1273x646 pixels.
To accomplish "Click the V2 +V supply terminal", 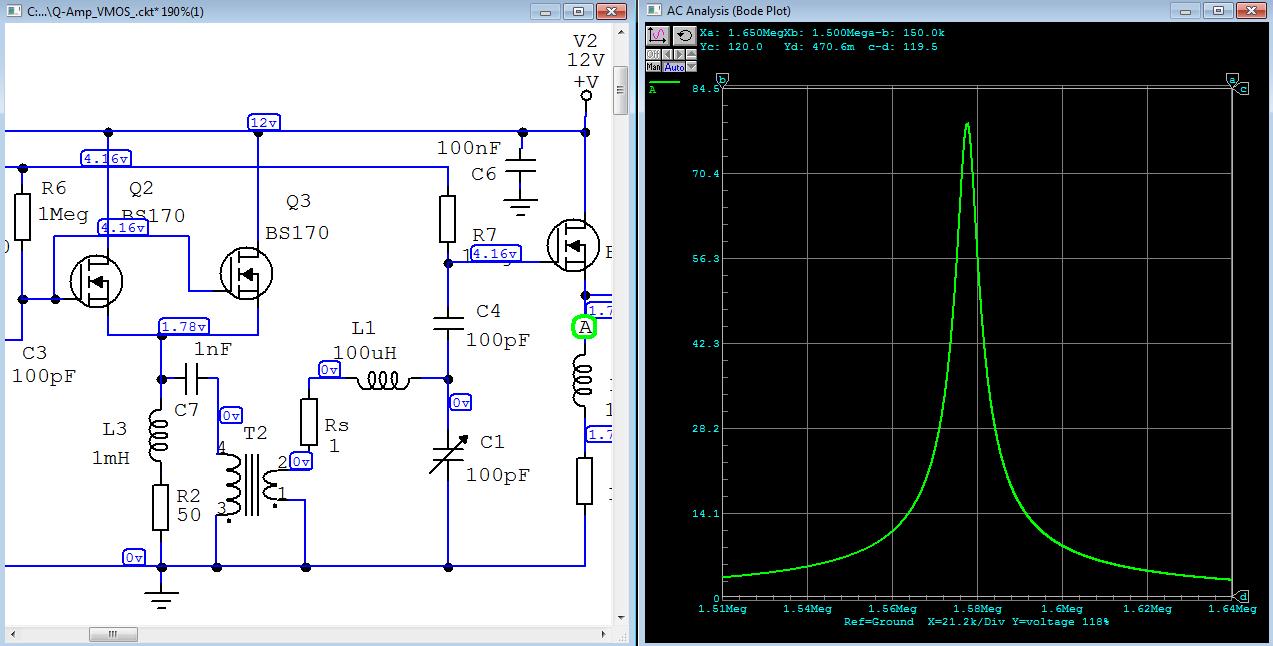I will point(586,97).
